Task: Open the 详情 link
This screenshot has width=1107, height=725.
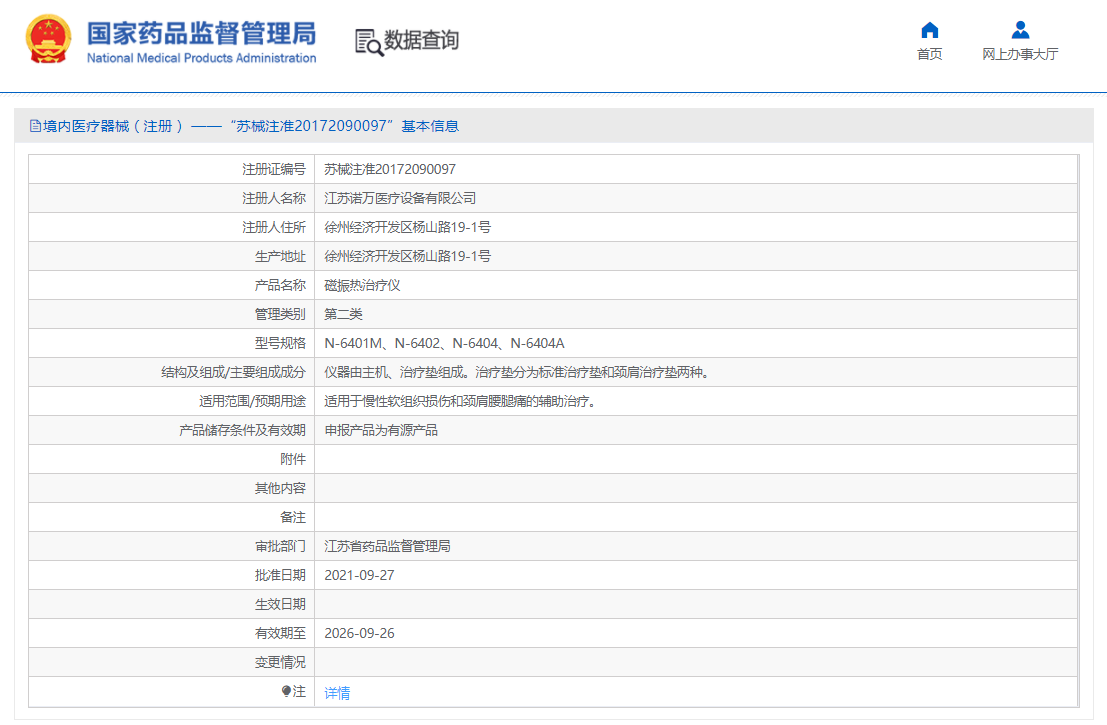Action: pos(337,693)
